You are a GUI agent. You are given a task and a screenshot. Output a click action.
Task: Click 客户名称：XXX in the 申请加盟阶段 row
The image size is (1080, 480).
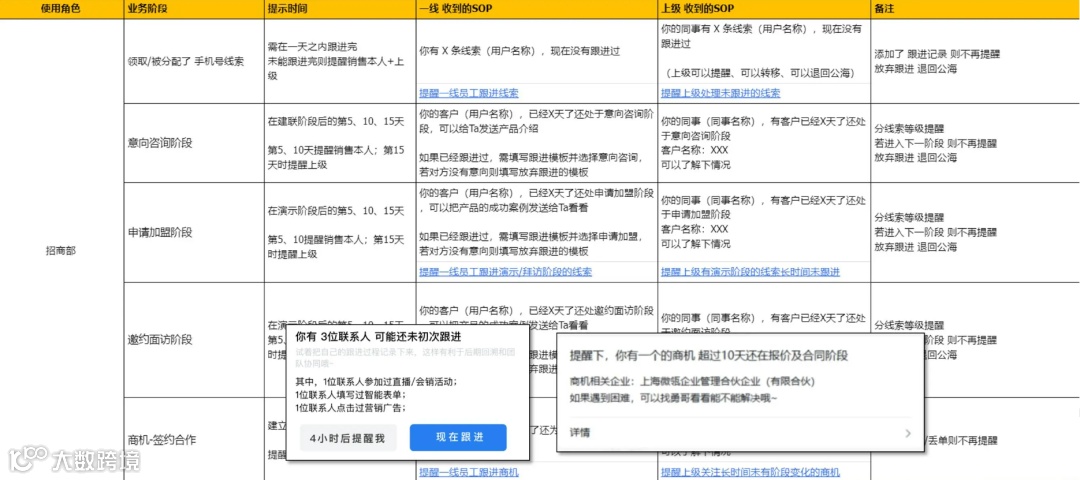[694, 229]
